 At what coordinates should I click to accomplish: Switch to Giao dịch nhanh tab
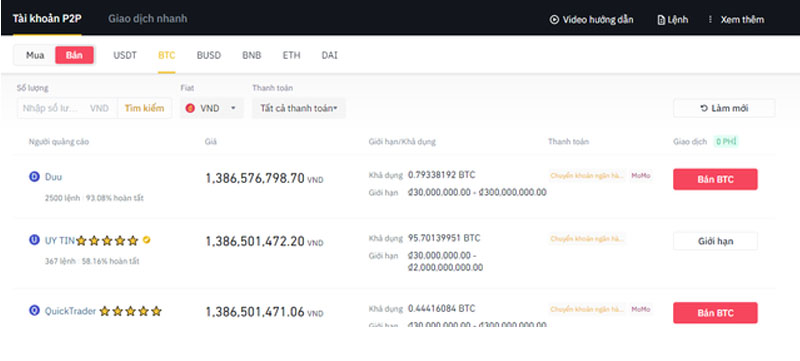(x=147, y=18)
